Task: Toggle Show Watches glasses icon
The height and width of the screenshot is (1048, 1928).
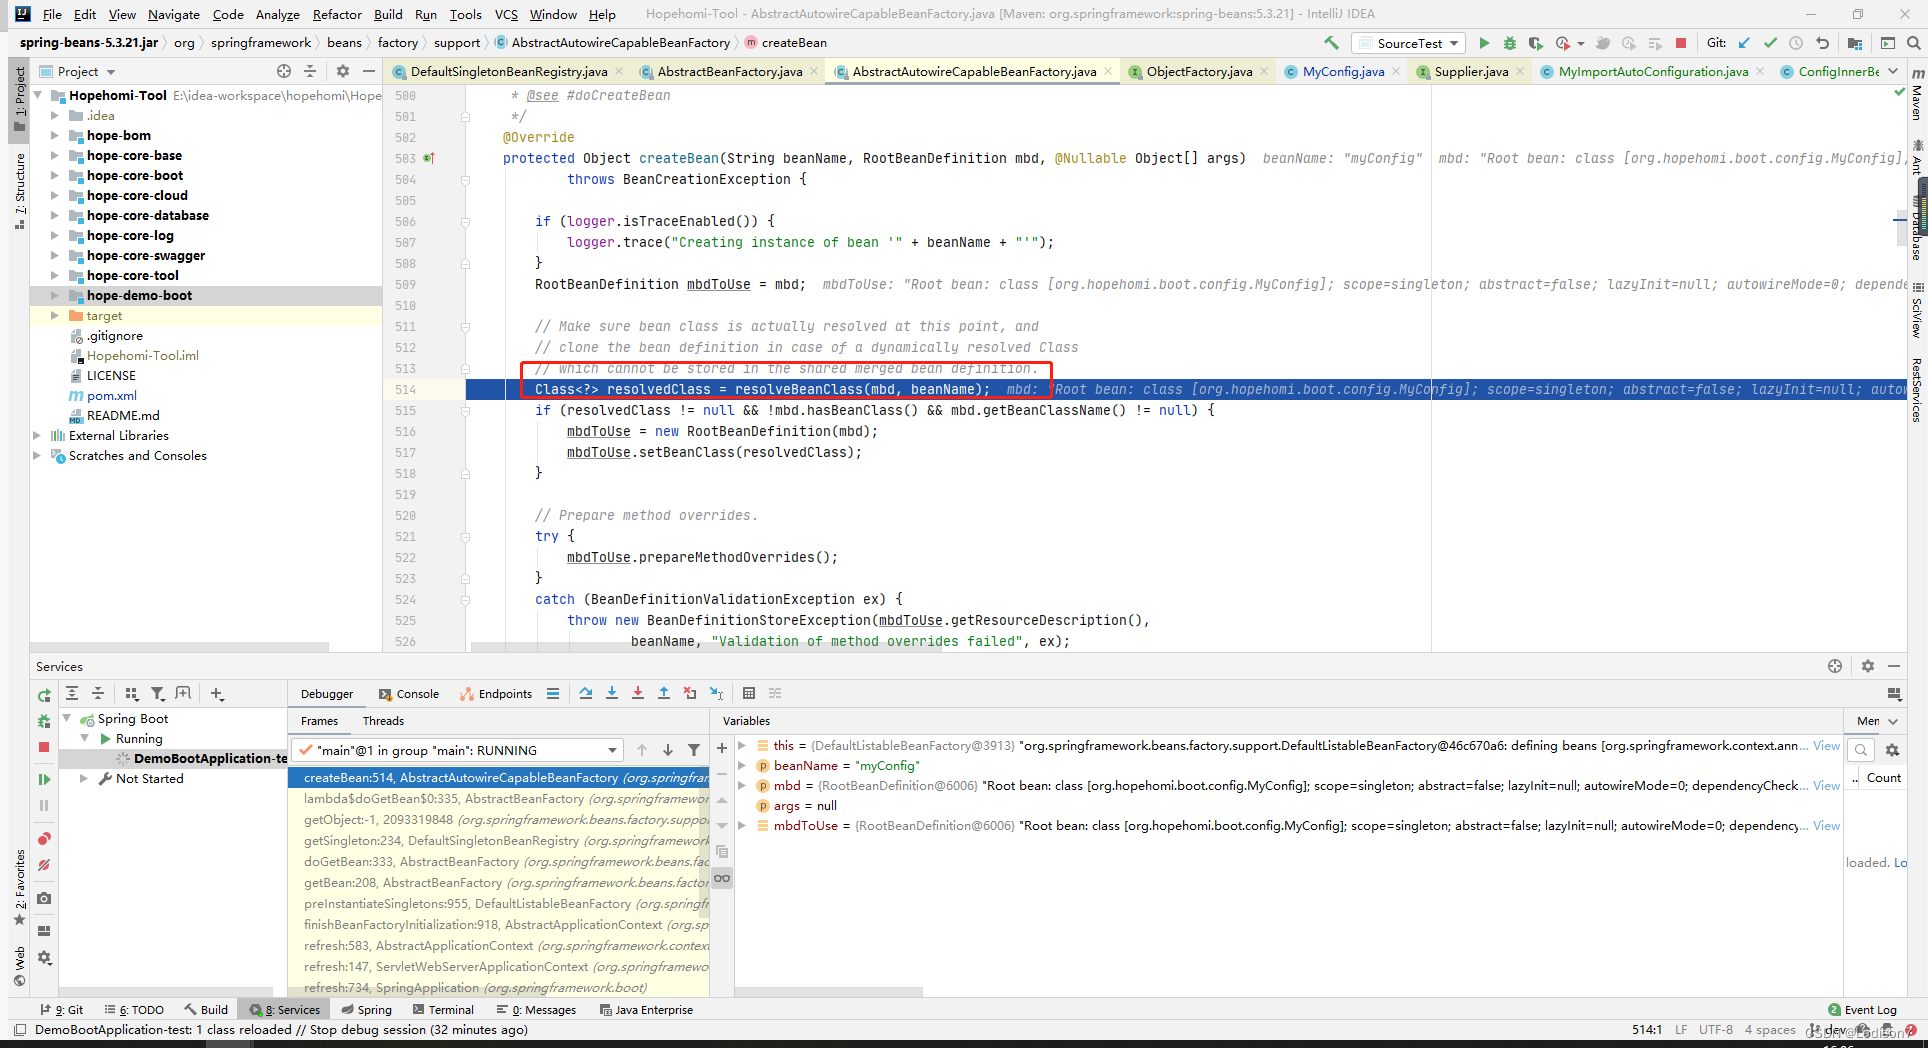Action: pyautogui.click(x=722, y=878)
